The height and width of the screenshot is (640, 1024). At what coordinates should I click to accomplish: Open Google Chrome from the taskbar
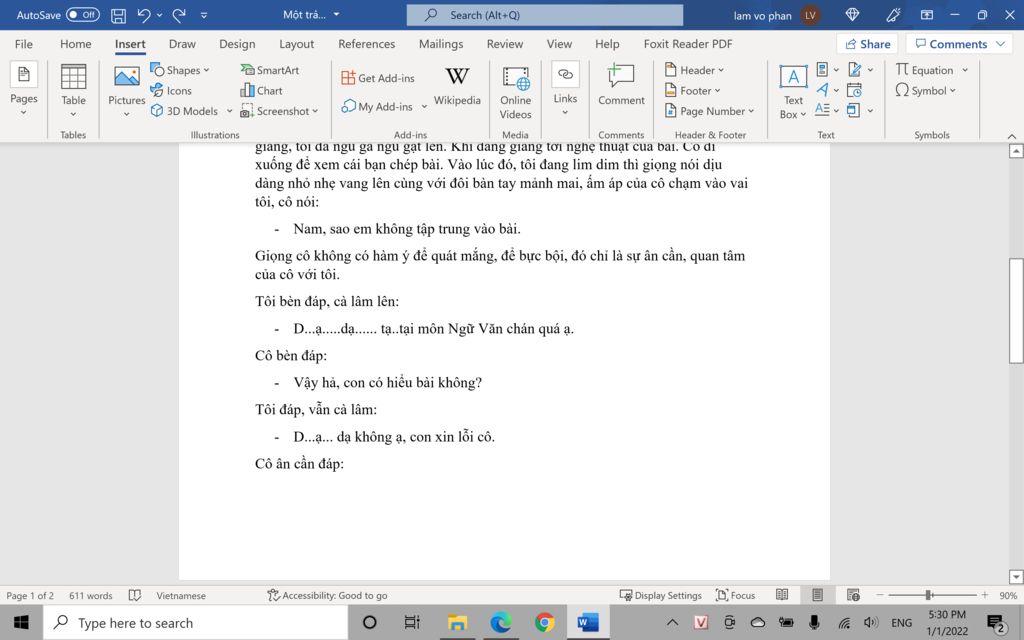[544, 622]
